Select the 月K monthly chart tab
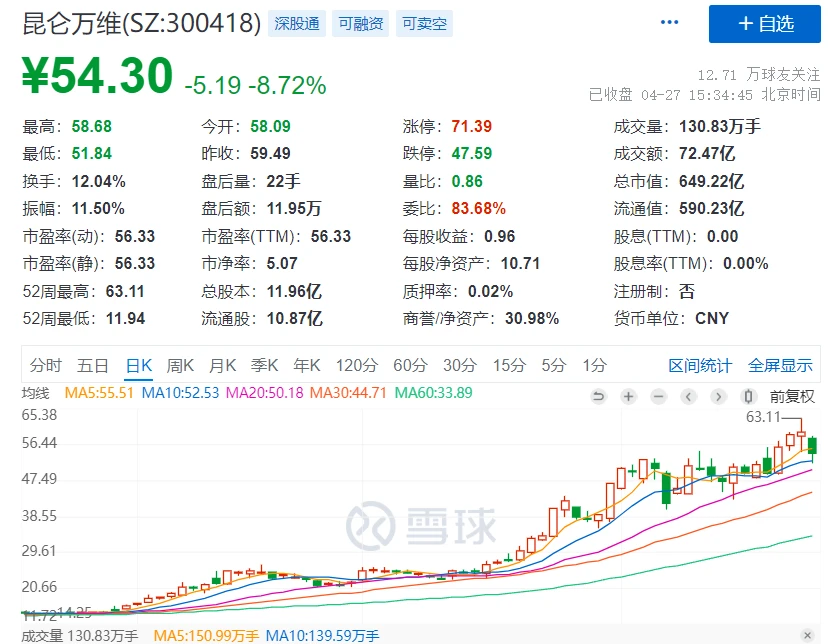 click(223, 365)
